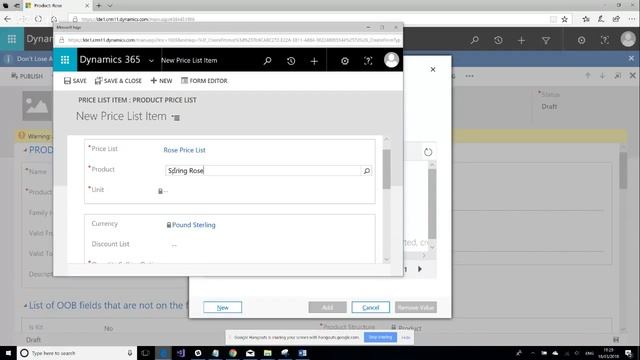640x360 pixels.
Task: Click Save & Close command
Action: 118,81
